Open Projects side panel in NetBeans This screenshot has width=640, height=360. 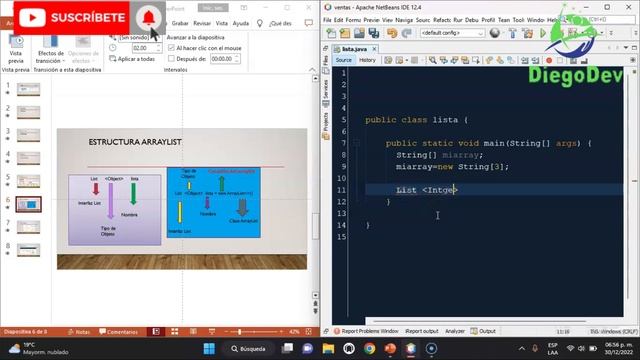(x=326, y=127)
